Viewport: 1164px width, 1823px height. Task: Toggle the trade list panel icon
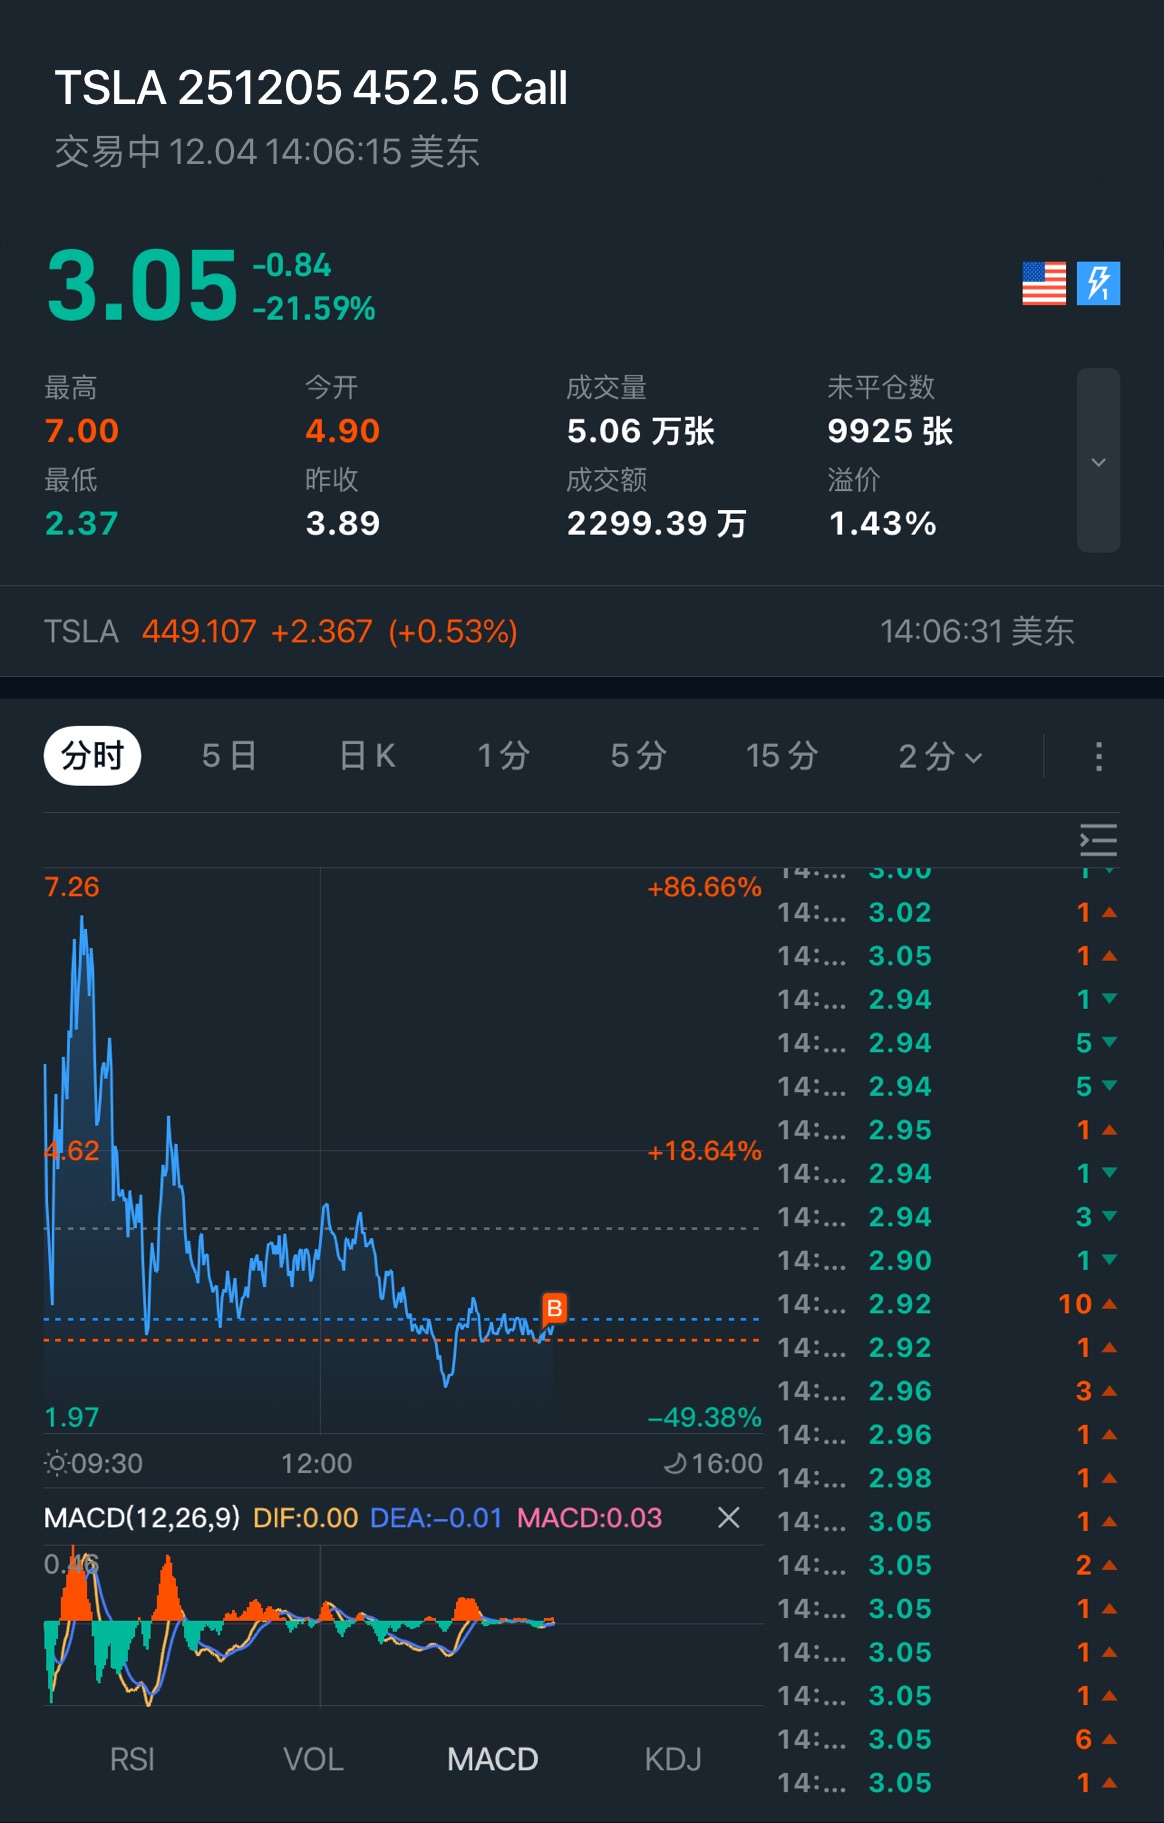click(1098, 840)
